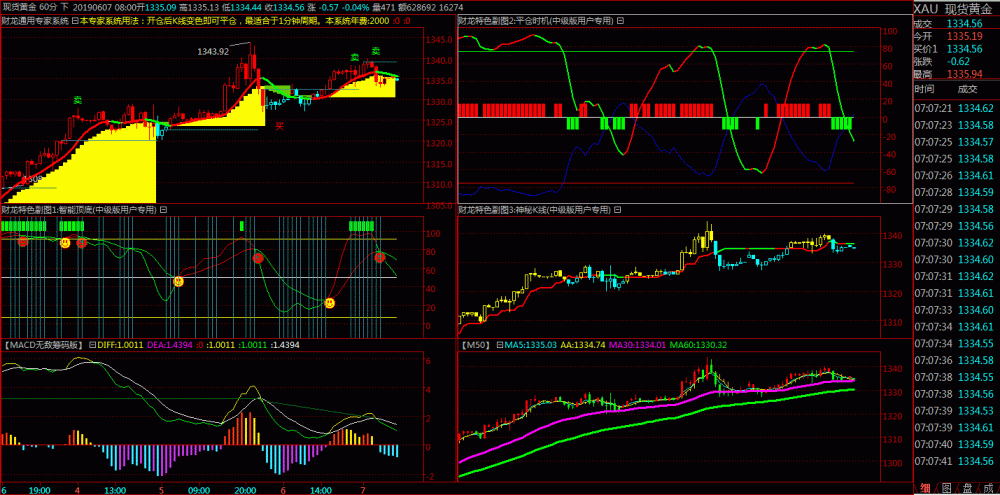Click the yellow smiley marker near level 20
This screenshot has height=495, width=1000.
tap(330, 303)
